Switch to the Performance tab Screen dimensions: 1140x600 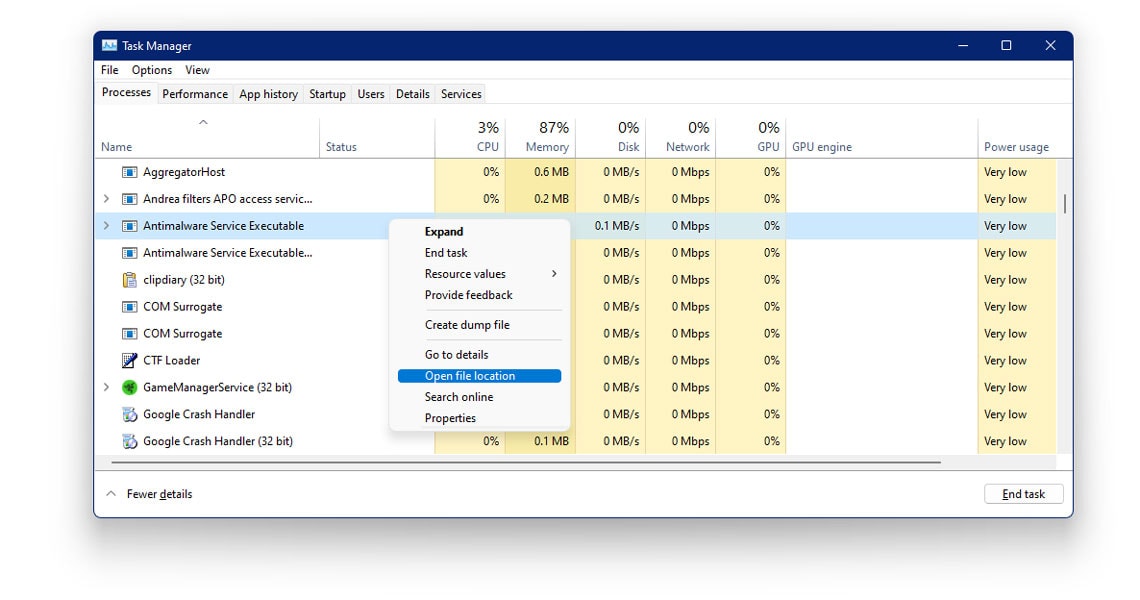(194, 93)
